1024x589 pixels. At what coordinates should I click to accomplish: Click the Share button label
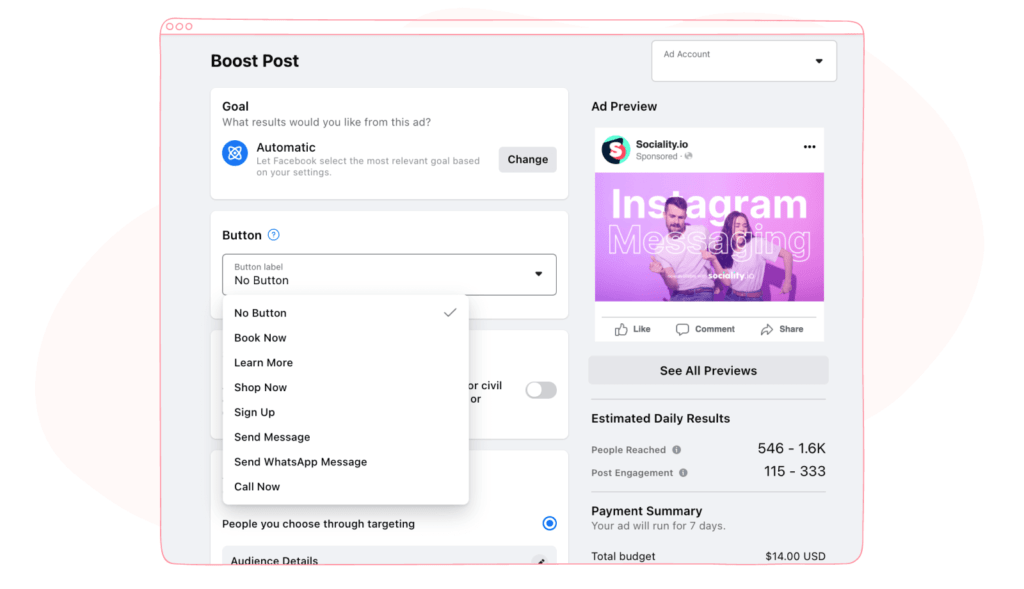pos(791,329)
